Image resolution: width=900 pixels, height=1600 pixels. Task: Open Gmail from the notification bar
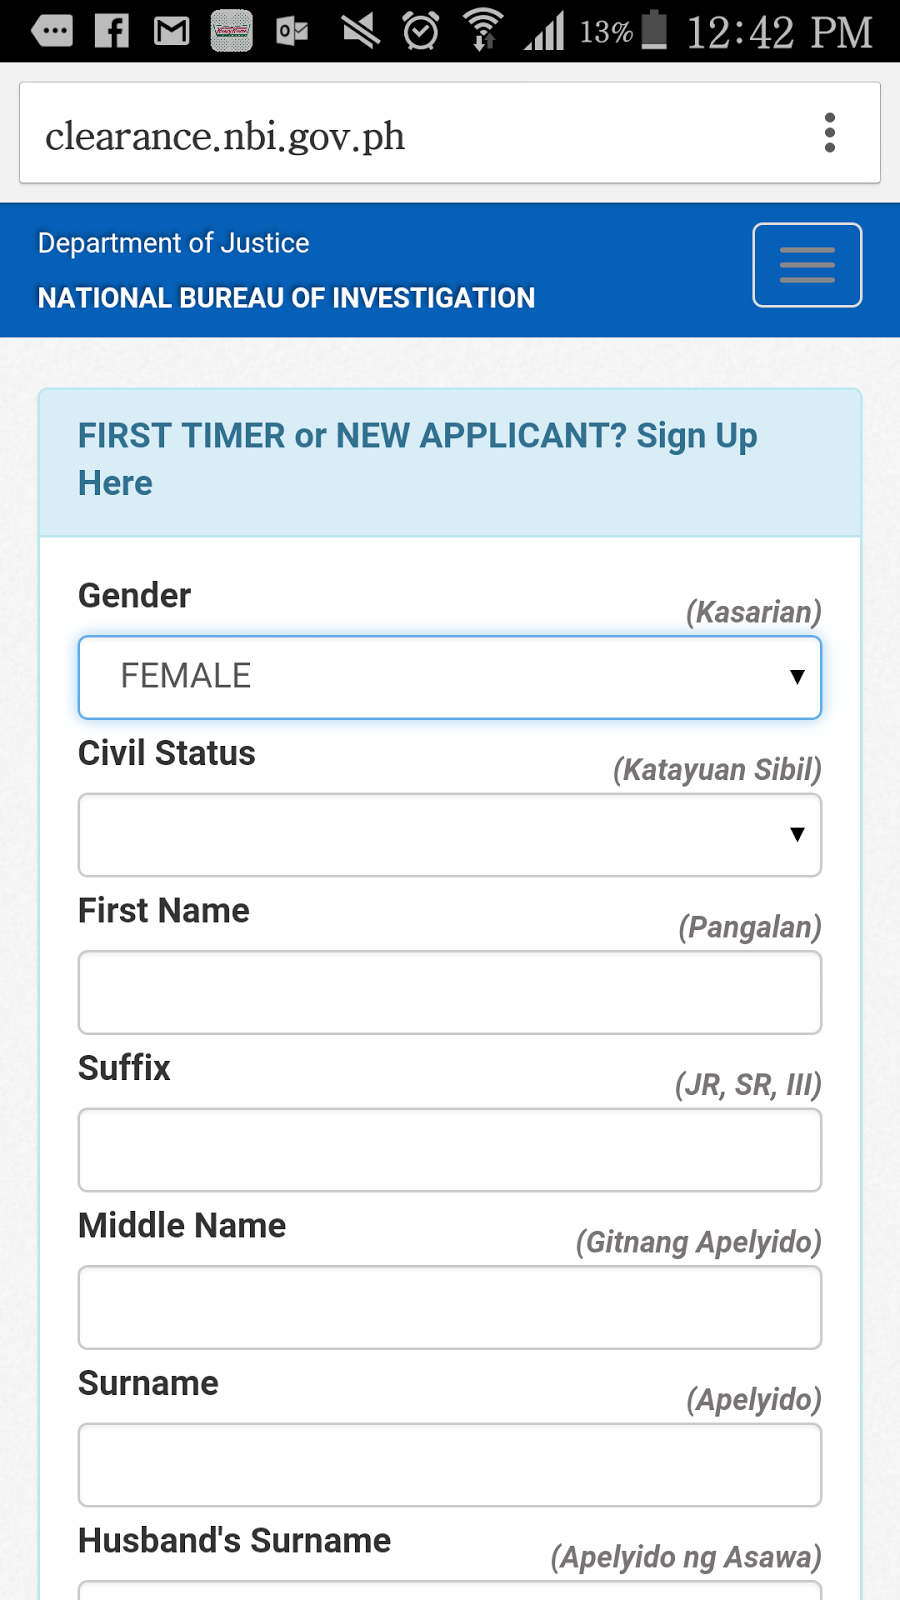pos(170,30)
